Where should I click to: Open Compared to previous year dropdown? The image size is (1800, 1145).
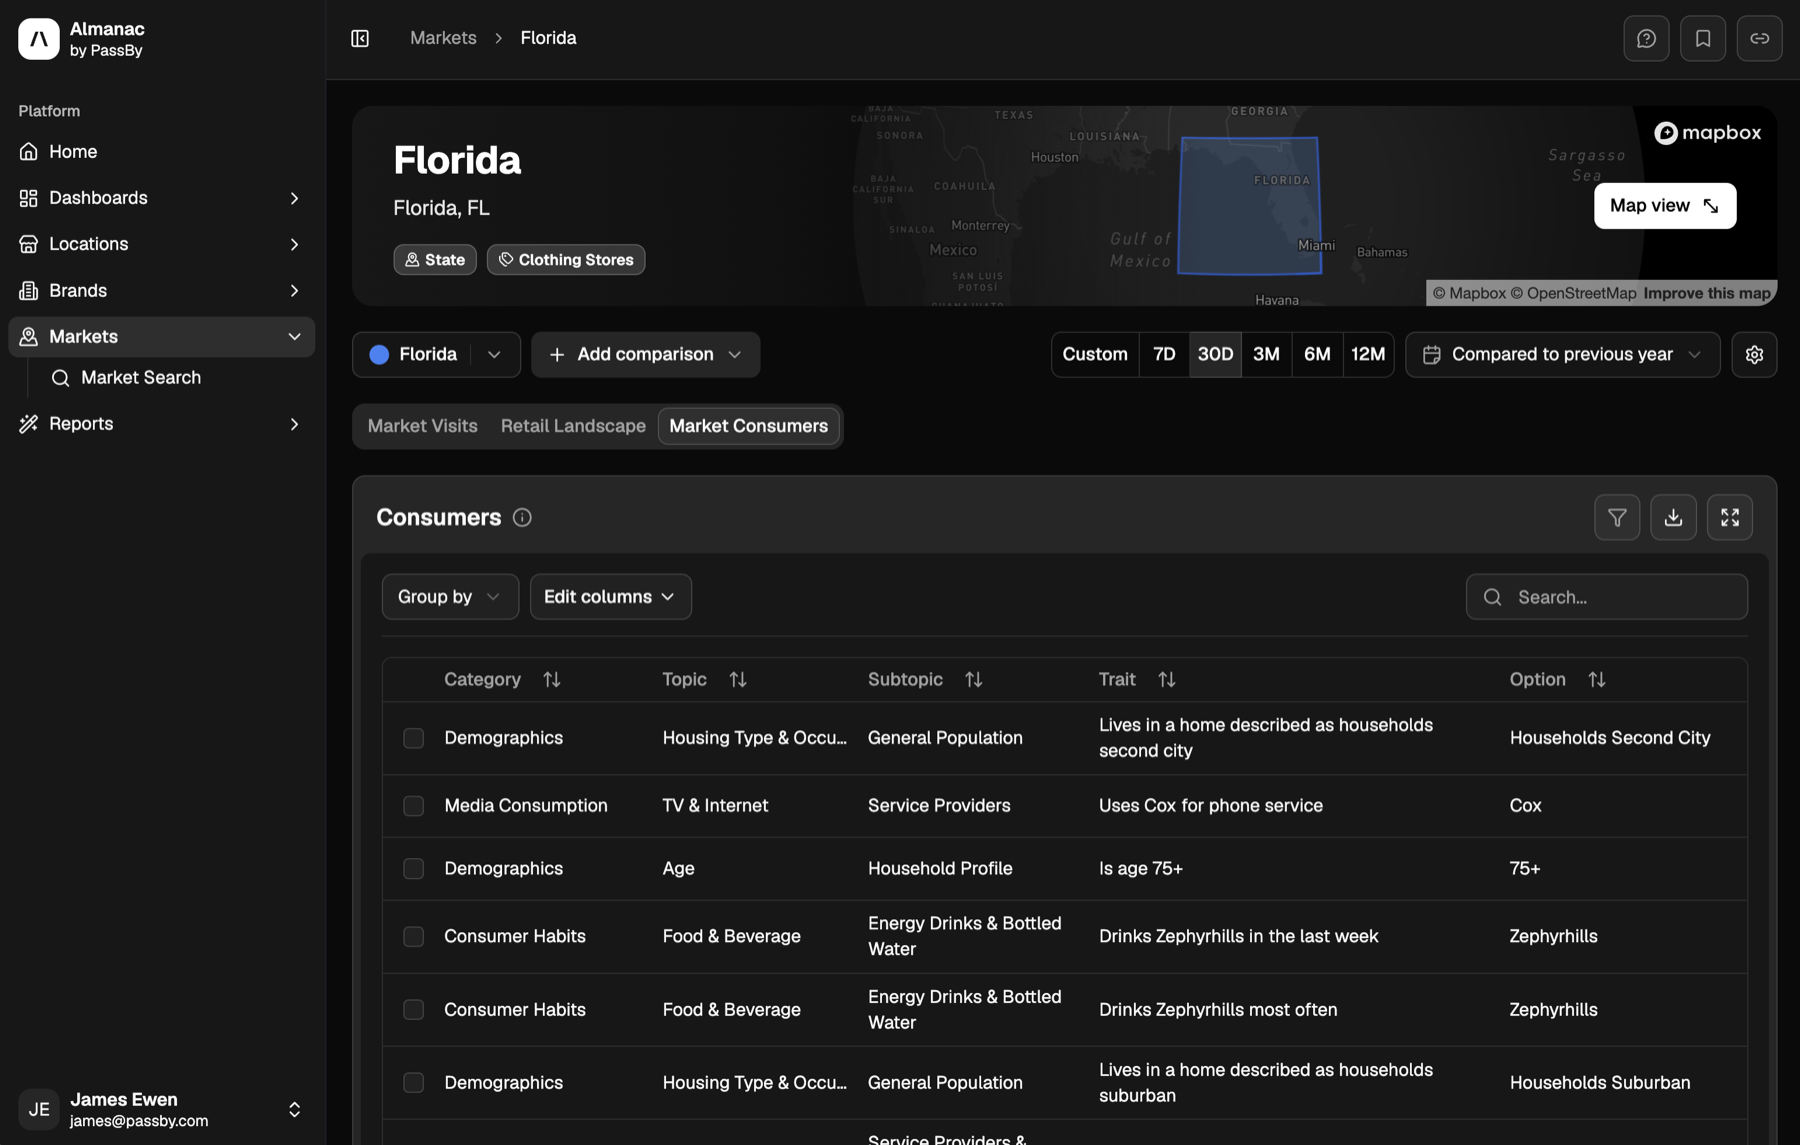pyautogui.click(x=1562, y=355)
